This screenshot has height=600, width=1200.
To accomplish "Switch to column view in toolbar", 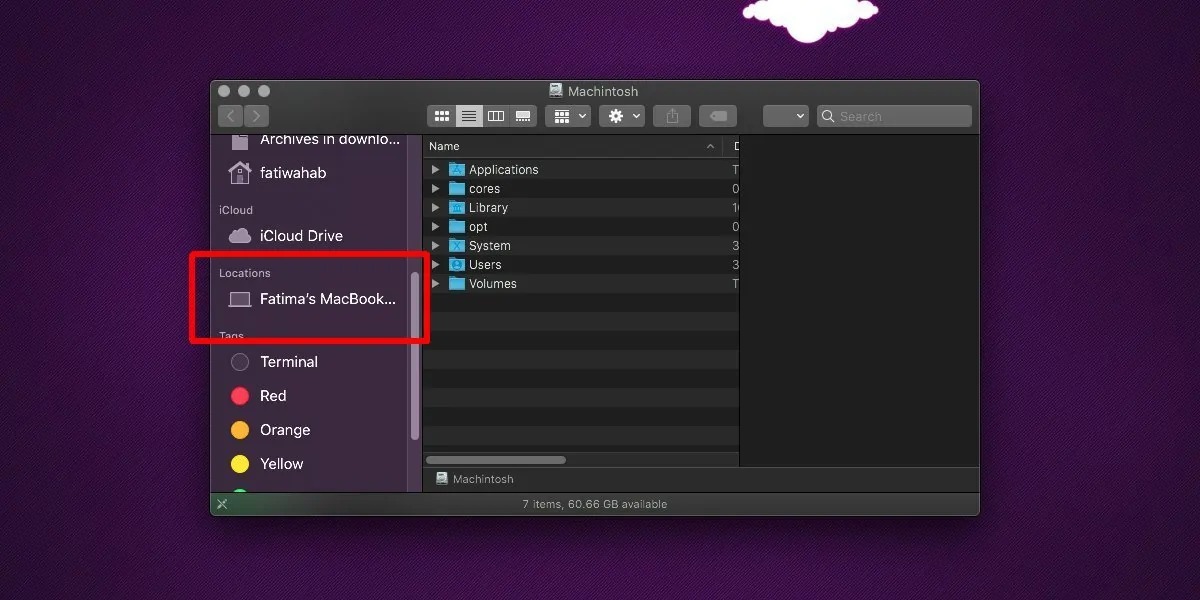I will 496,116.
